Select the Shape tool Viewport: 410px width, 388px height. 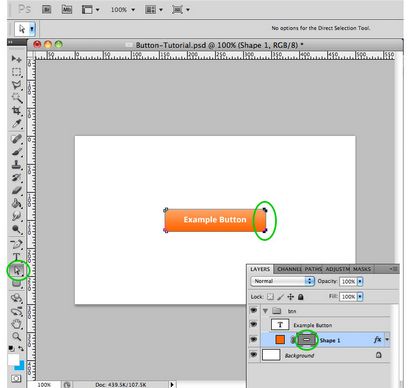16,283
